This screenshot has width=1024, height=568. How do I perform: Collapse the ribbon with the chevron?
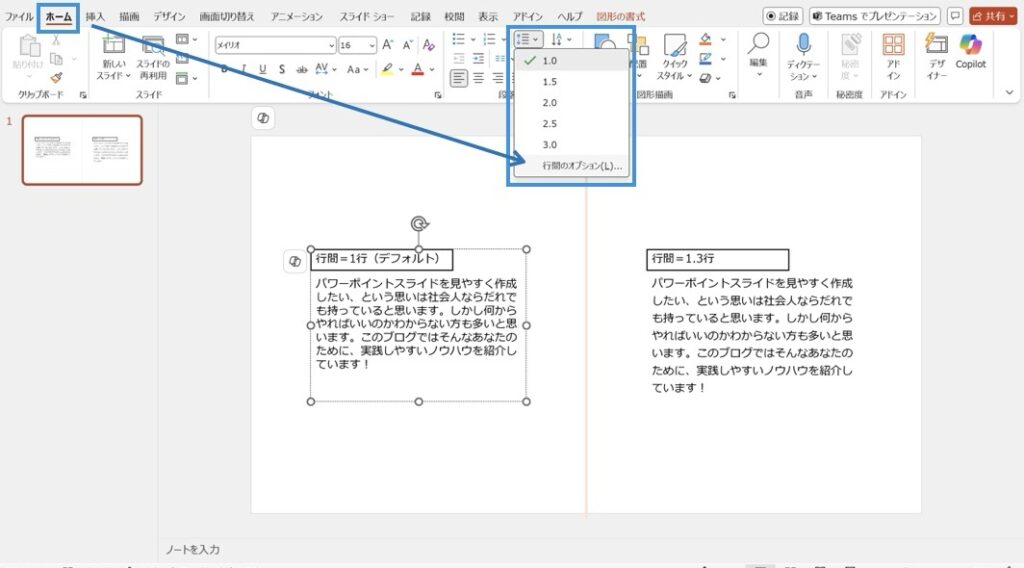coord(1009,93)
